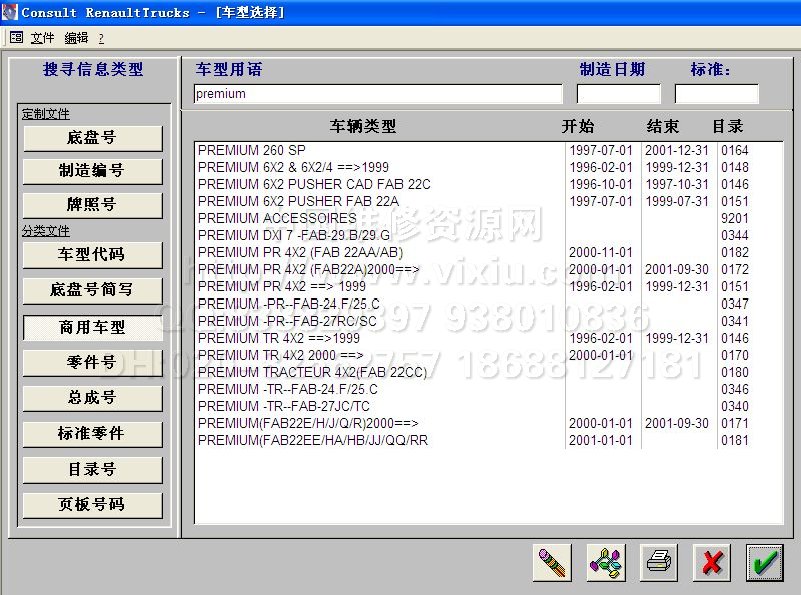Open the ? help menu

point(101,38)
